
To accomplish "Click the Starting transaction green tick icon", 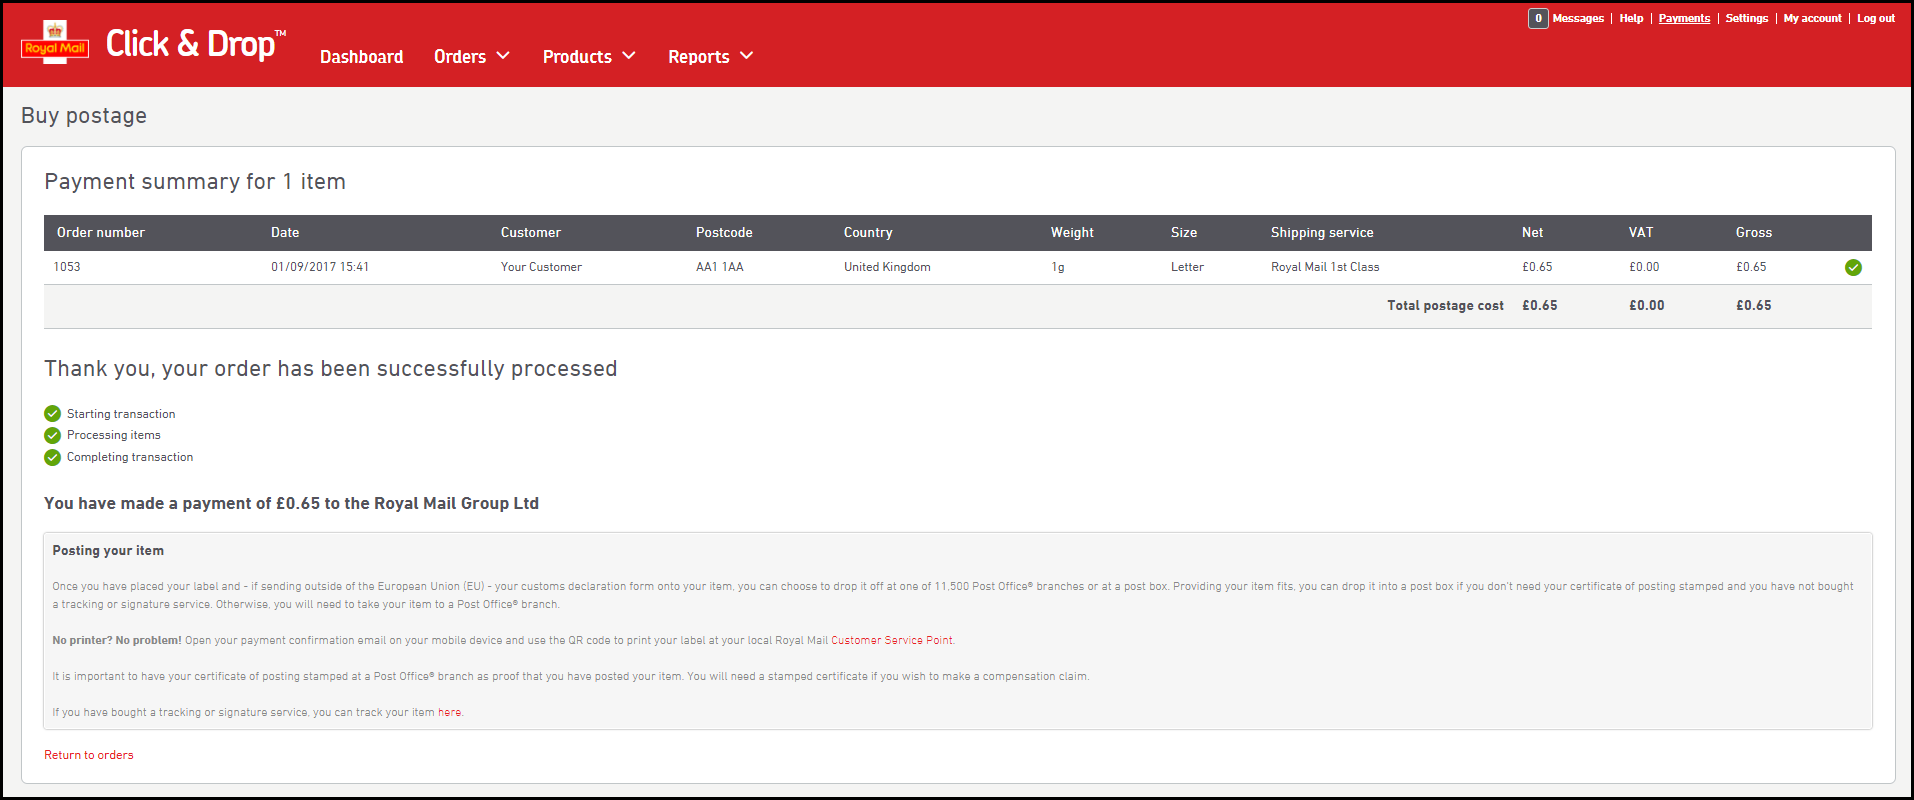I will tap(53, 414).
